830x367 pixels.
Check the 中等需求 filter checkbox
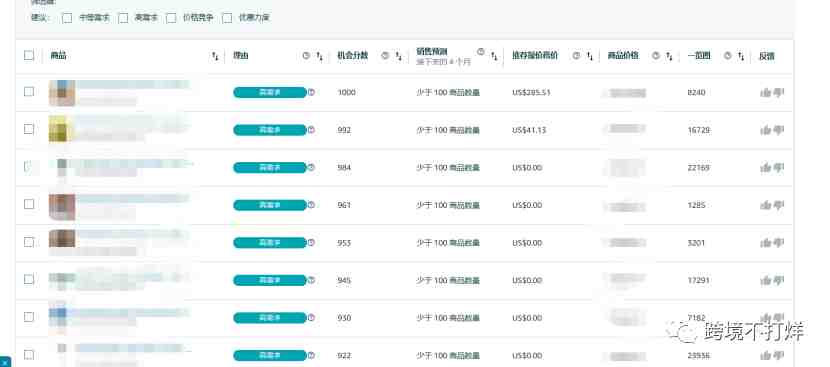coord(67,18)
